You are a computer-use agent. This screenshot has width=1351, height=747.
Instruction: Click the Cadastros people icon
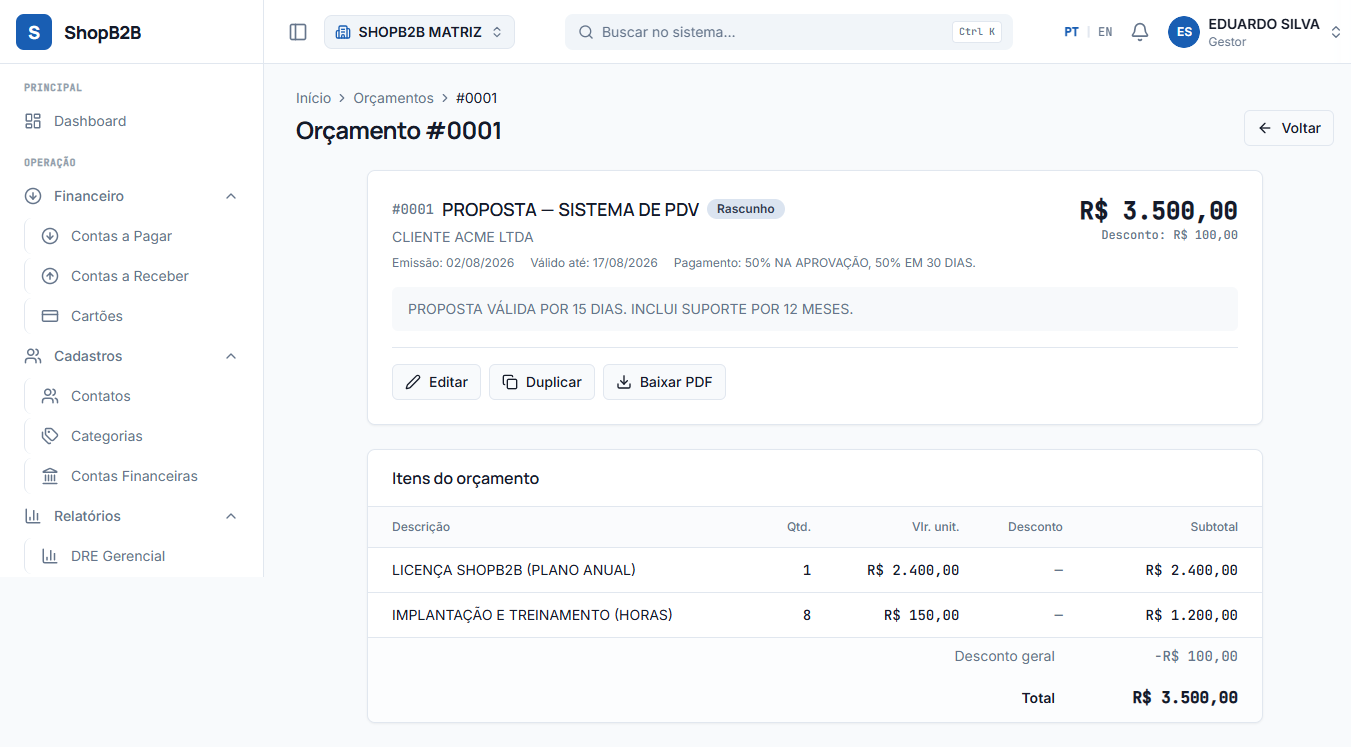pos(33,356)
